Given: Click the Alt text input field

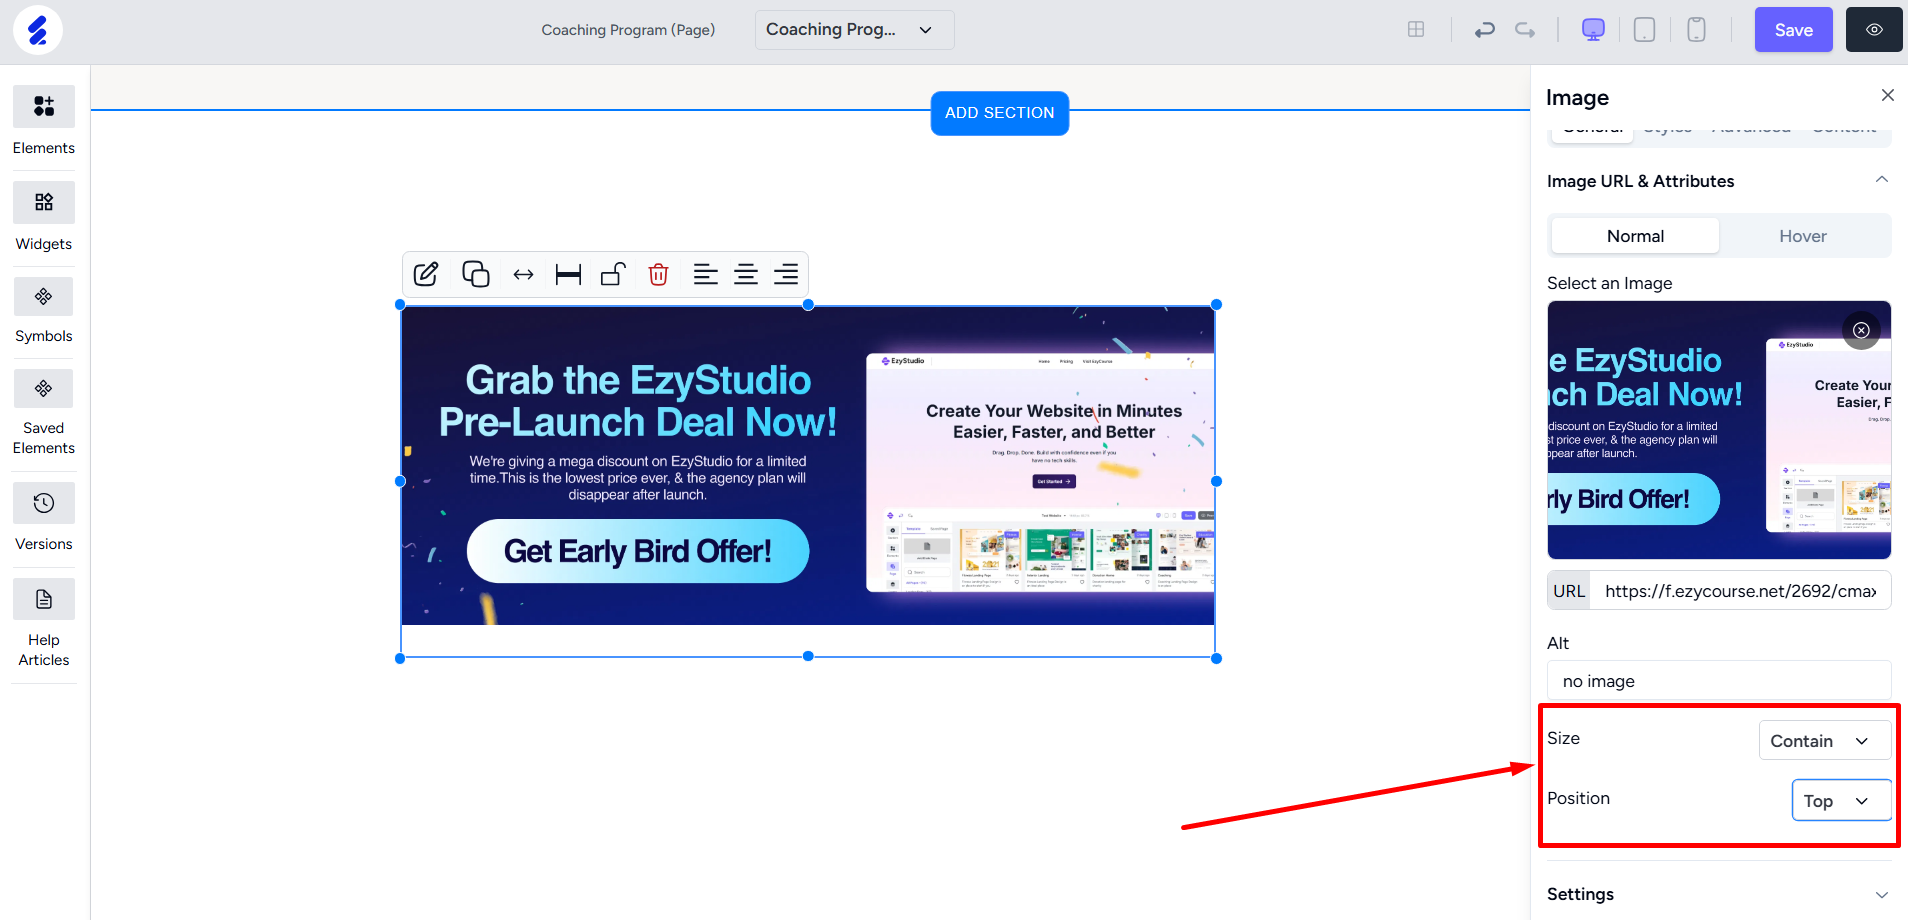Looking at the screenshot, I should (1719, 681).
